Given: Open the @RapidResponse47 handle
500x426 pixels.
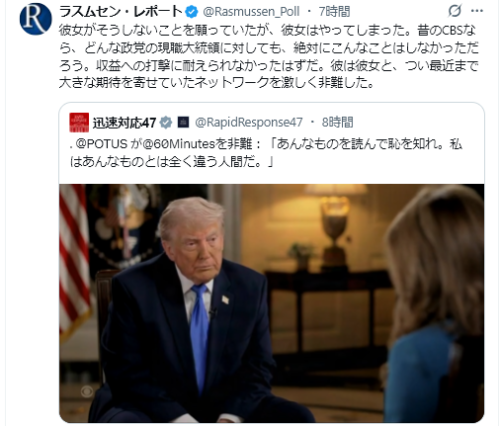Looking at the screenshot, I should (x=249, y=122).
